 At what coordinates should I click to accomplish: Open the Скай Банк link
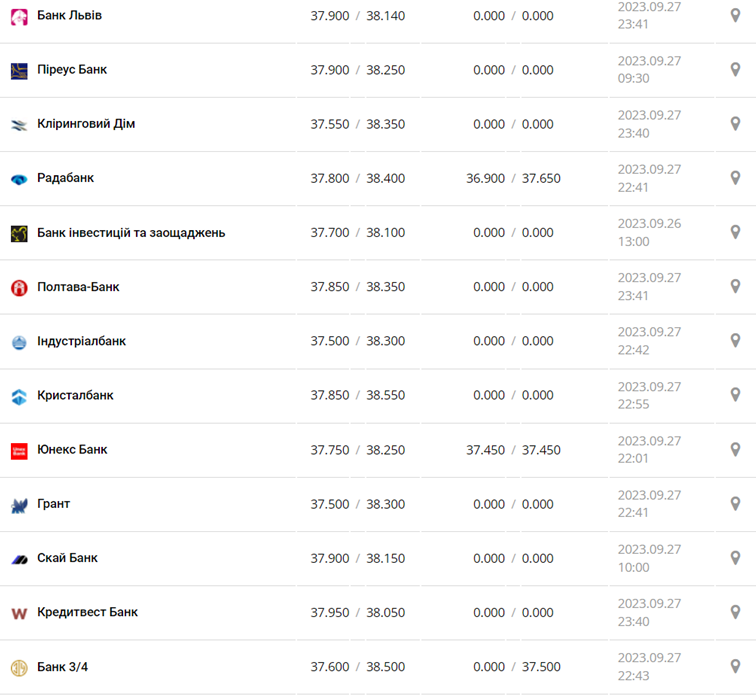tap(67, 558)
